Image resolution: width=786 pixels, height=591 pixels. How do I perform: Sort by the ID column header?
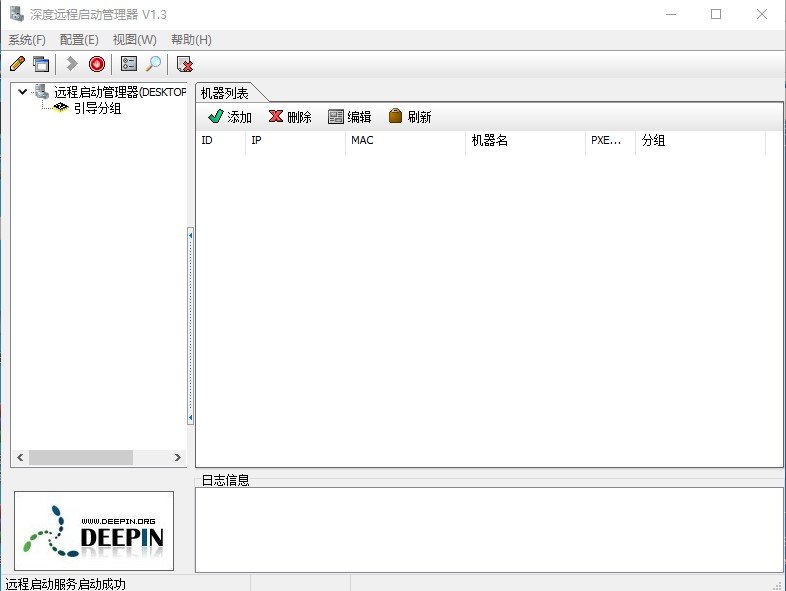pyautogui.click(x=221, y=140)
